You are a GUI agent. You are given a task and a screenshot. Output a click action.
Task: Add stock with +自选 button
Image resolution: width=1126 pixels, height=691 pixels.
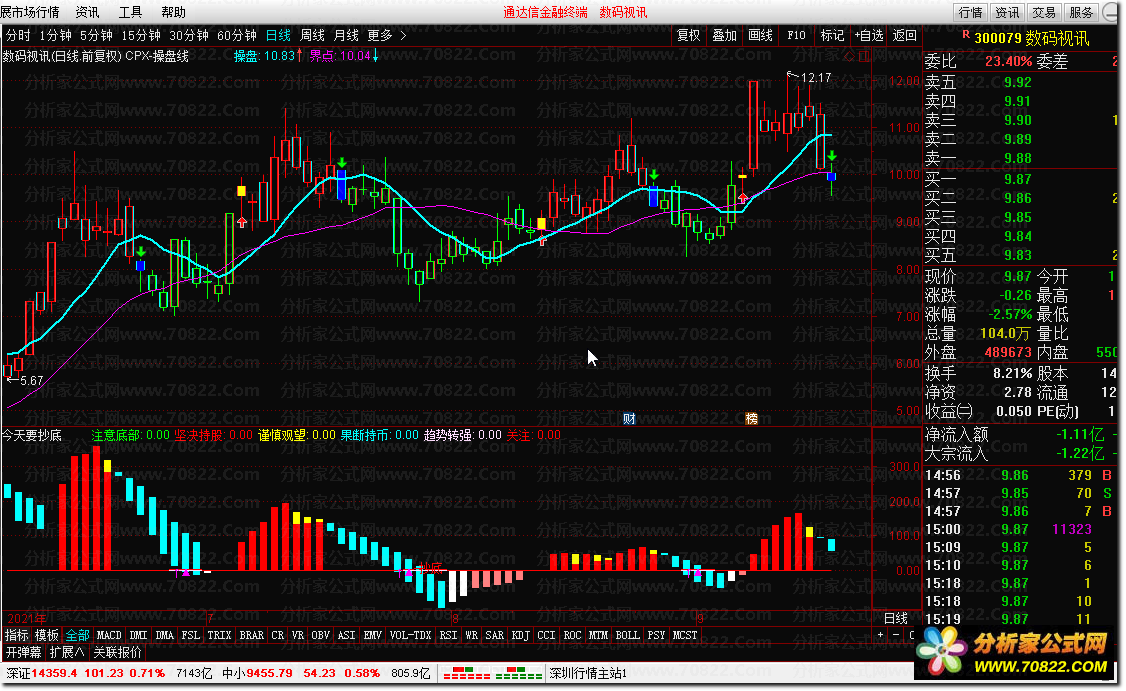(868, 35)
